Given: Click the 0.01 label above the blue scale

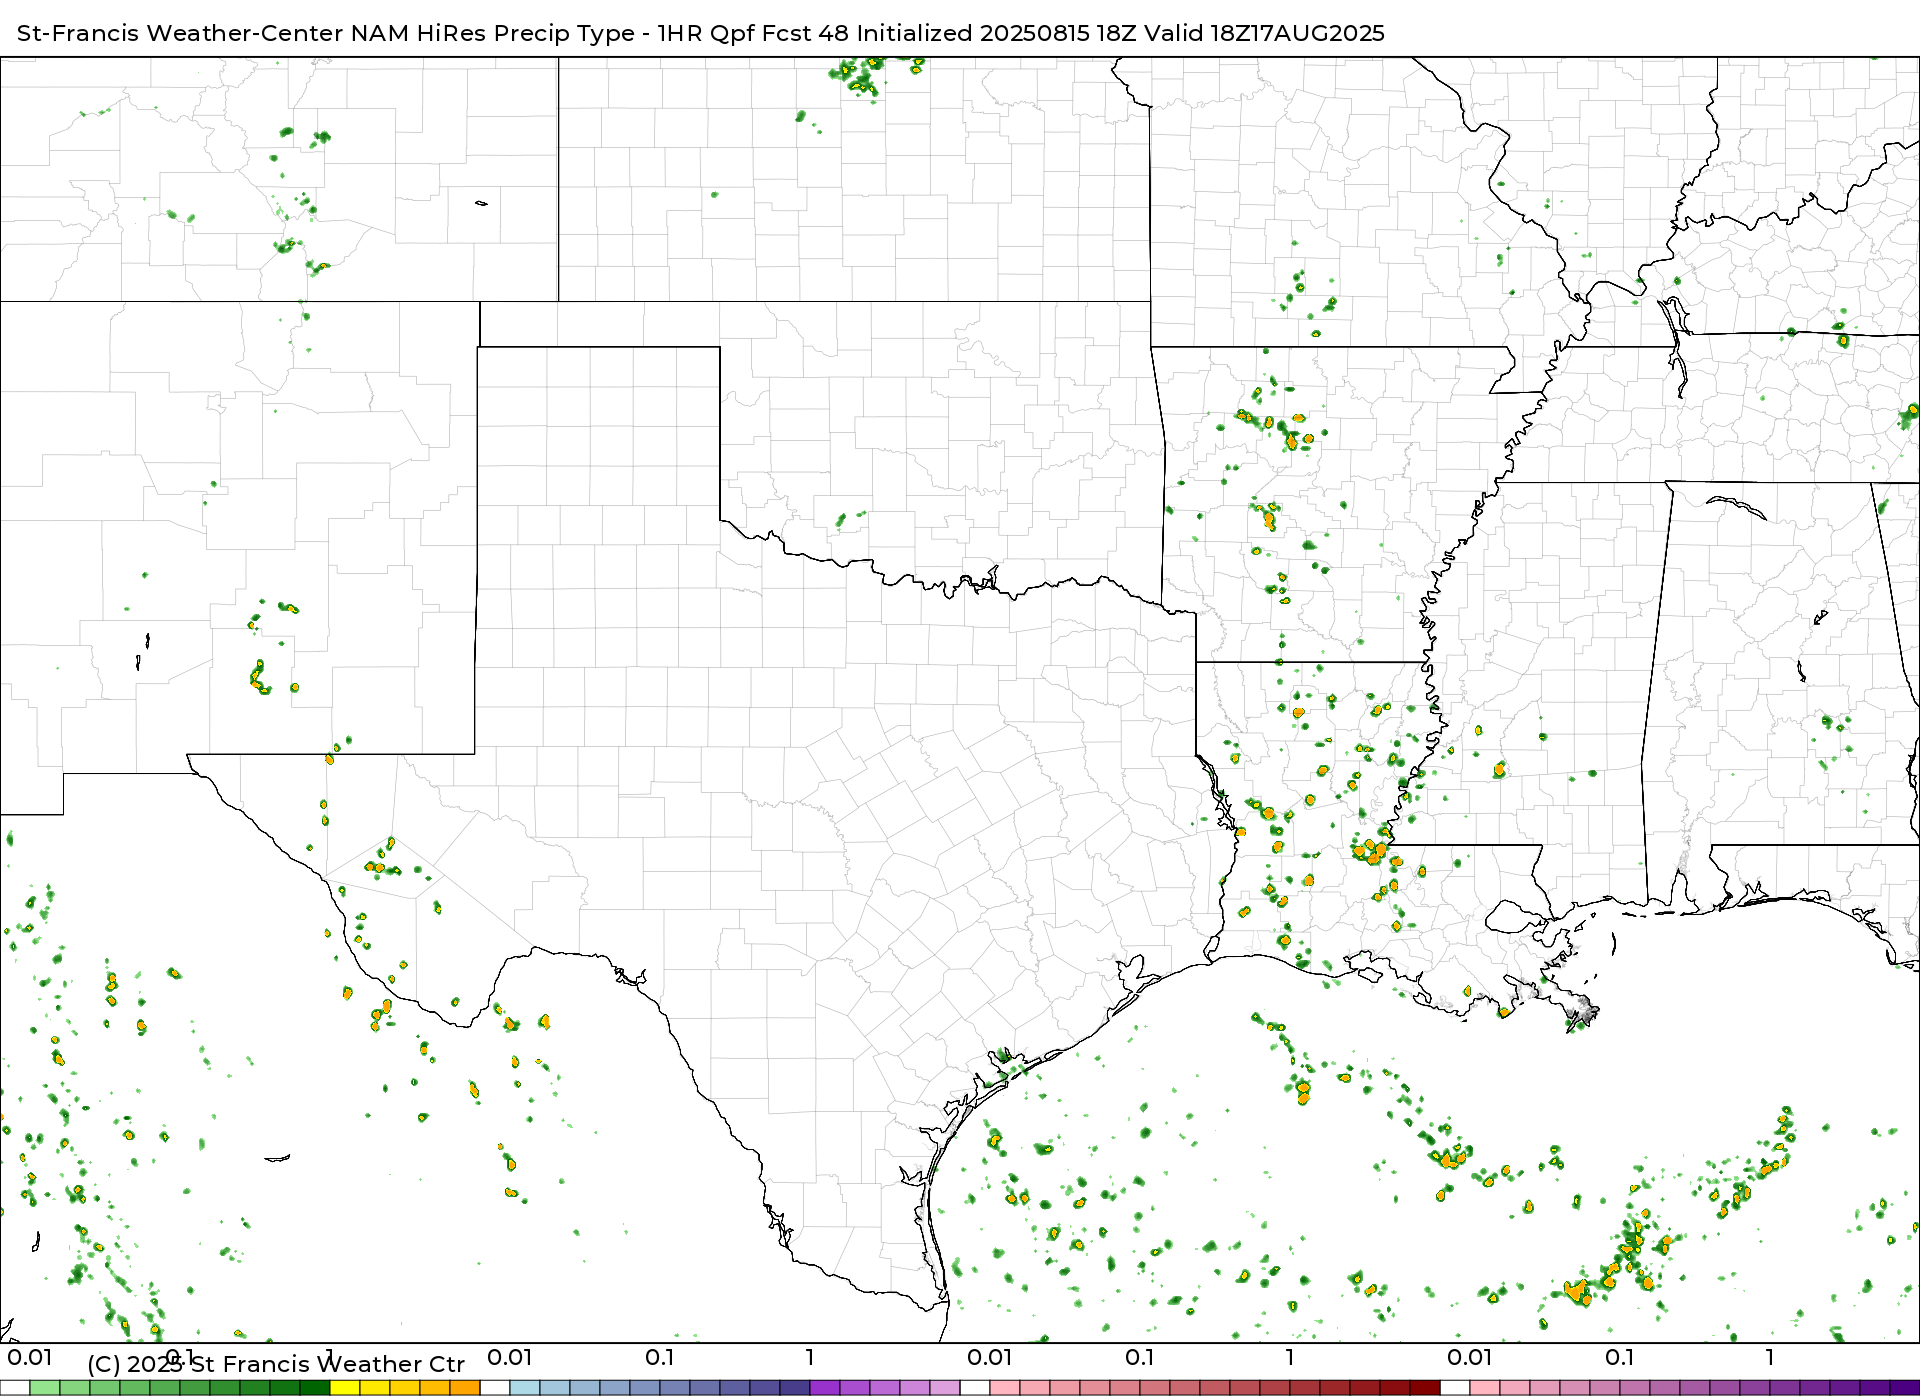Looking at the screenshot, I should pyautogui.click(x=510, y=1358).
